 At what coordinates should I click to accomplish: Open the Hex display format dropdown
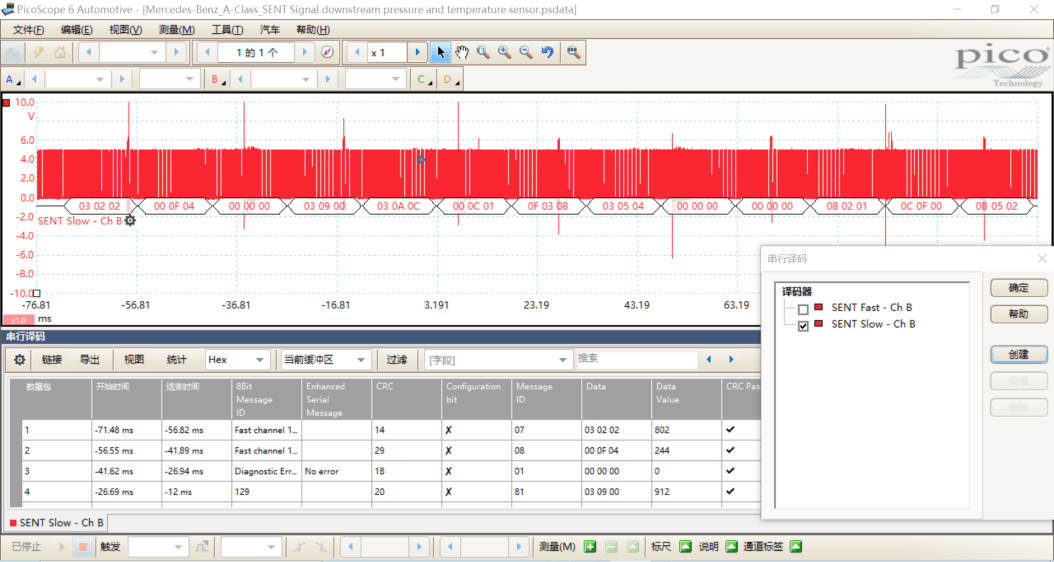click(x=238, y=360)
